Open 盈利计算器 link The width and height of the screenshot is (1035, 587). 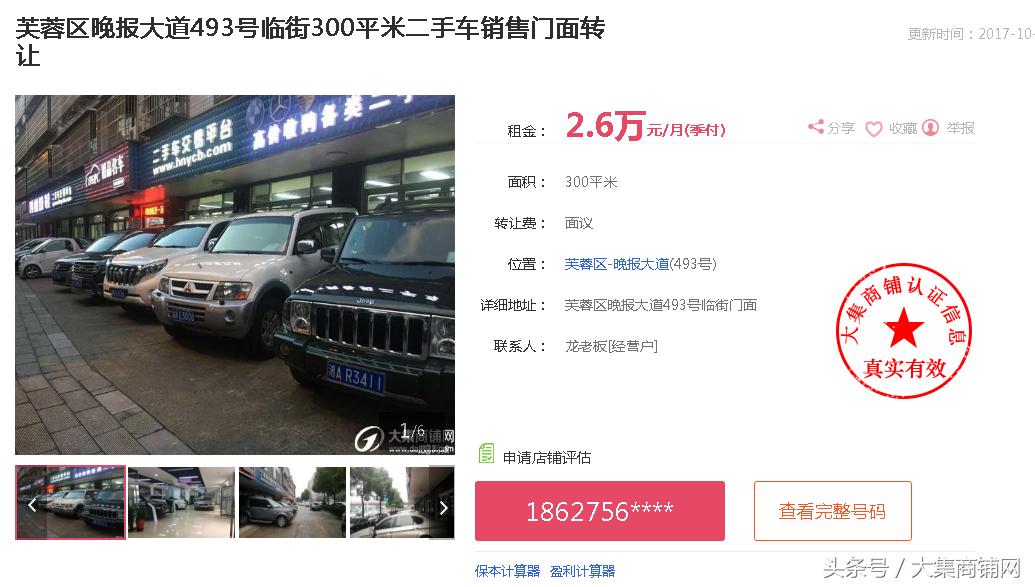[x=582, y=571]
